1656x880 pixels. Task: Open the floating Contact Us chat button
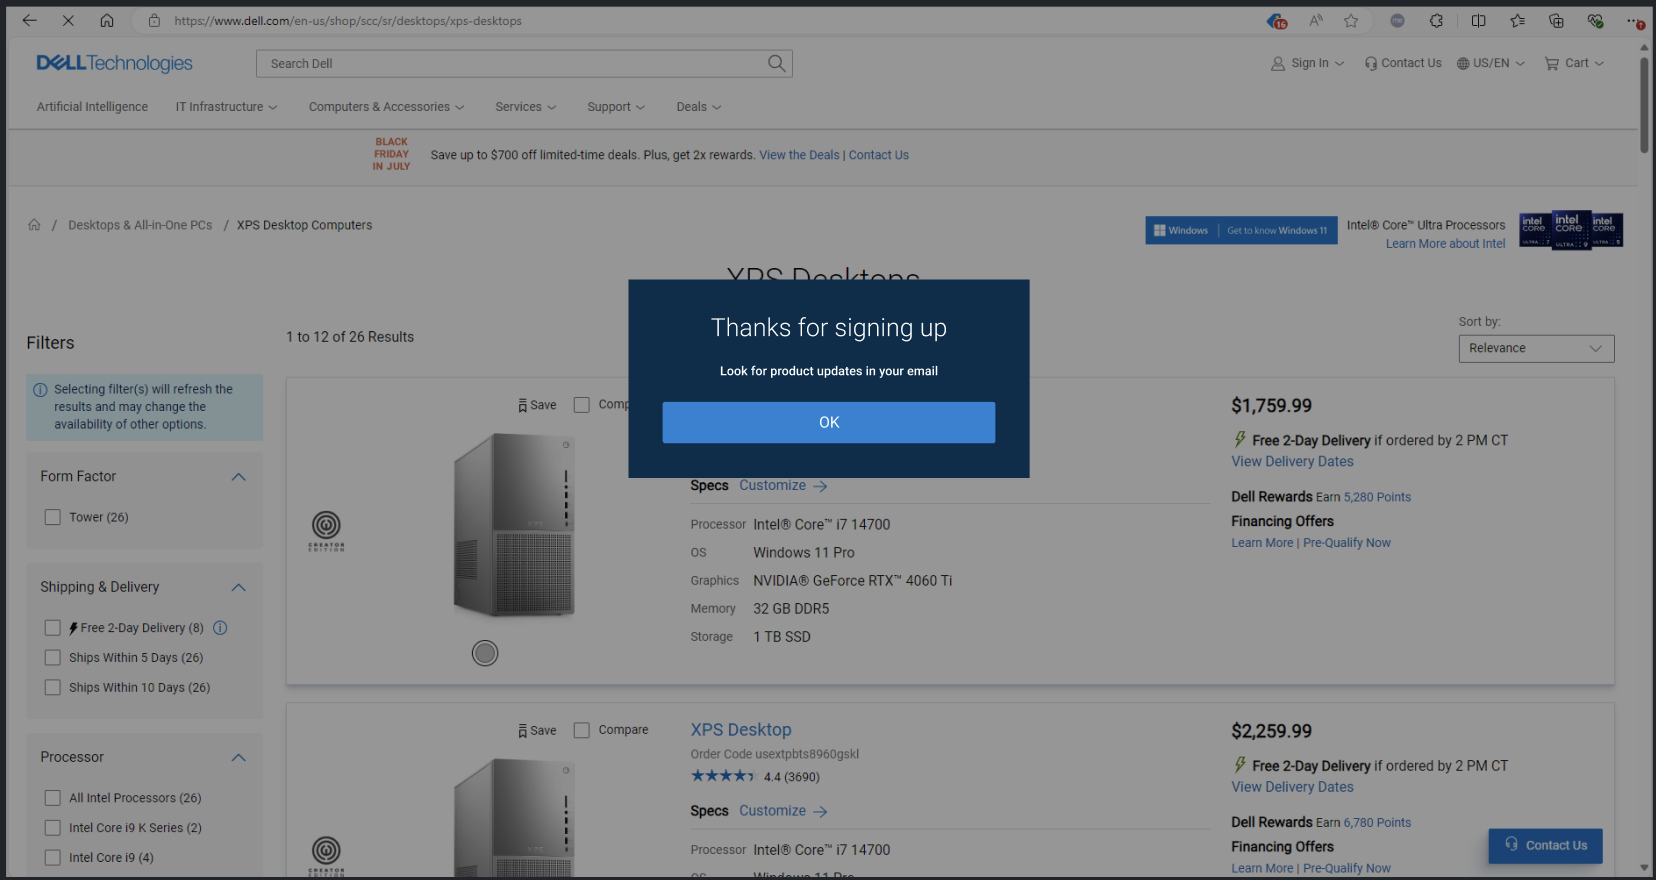coord(1545,846)
